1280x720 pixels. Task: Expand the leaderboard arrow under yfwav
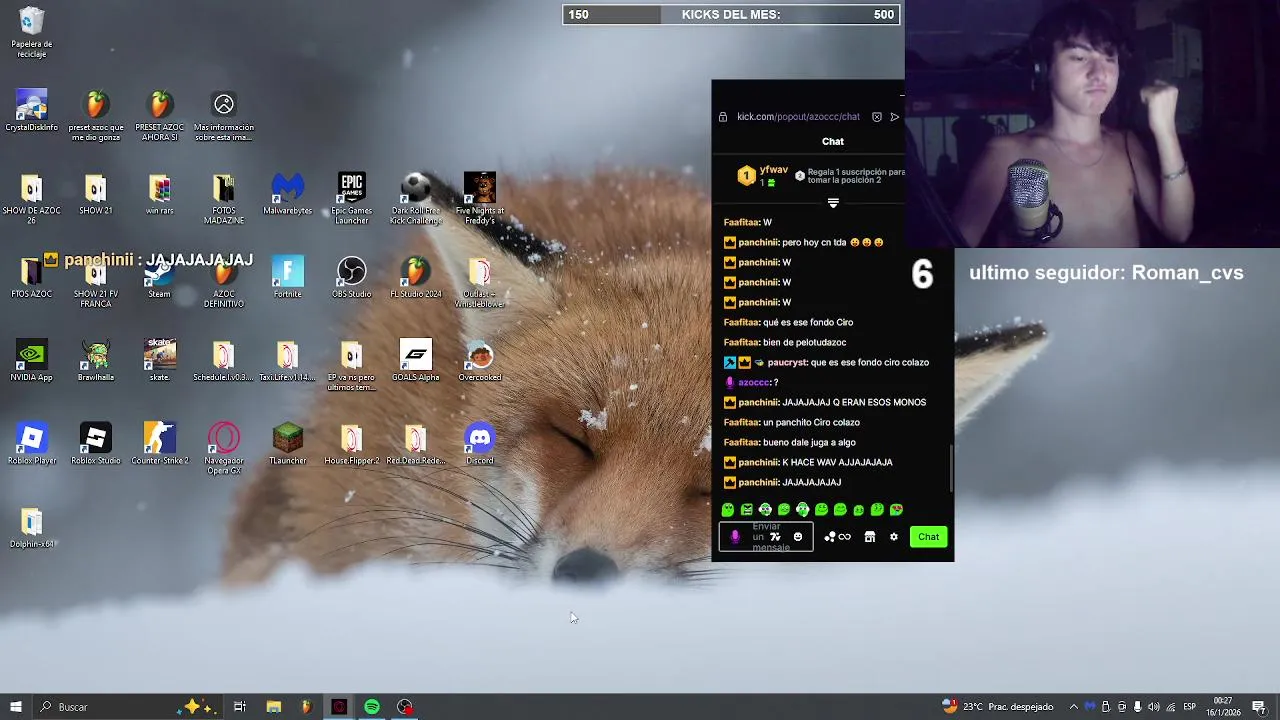[x=833, y=203]
